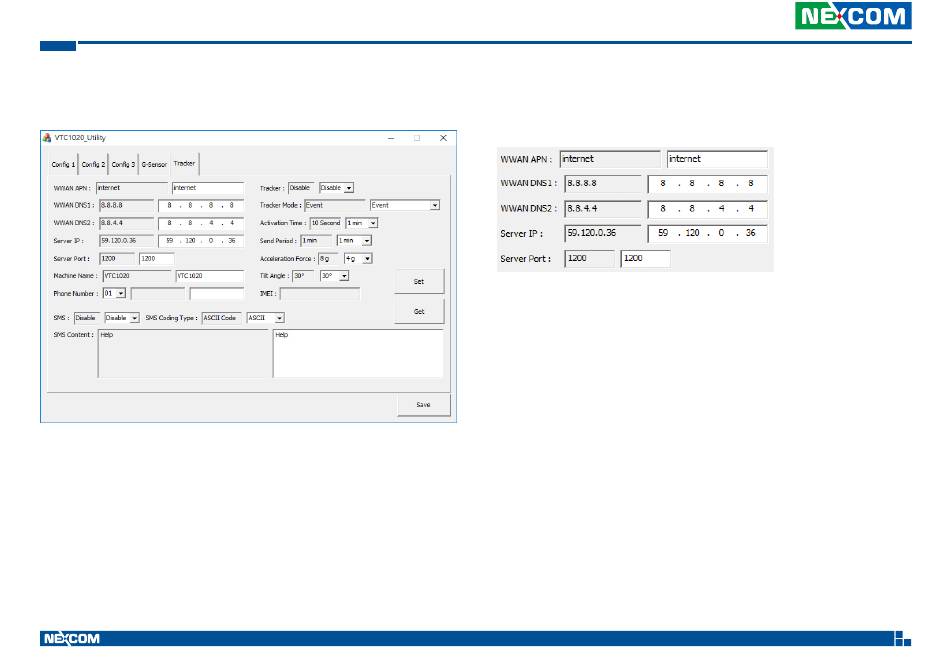Click the white Server Port 1200 field in enlarged inset
This screenshot has width=950, height=664.
[x=645, y=259]
